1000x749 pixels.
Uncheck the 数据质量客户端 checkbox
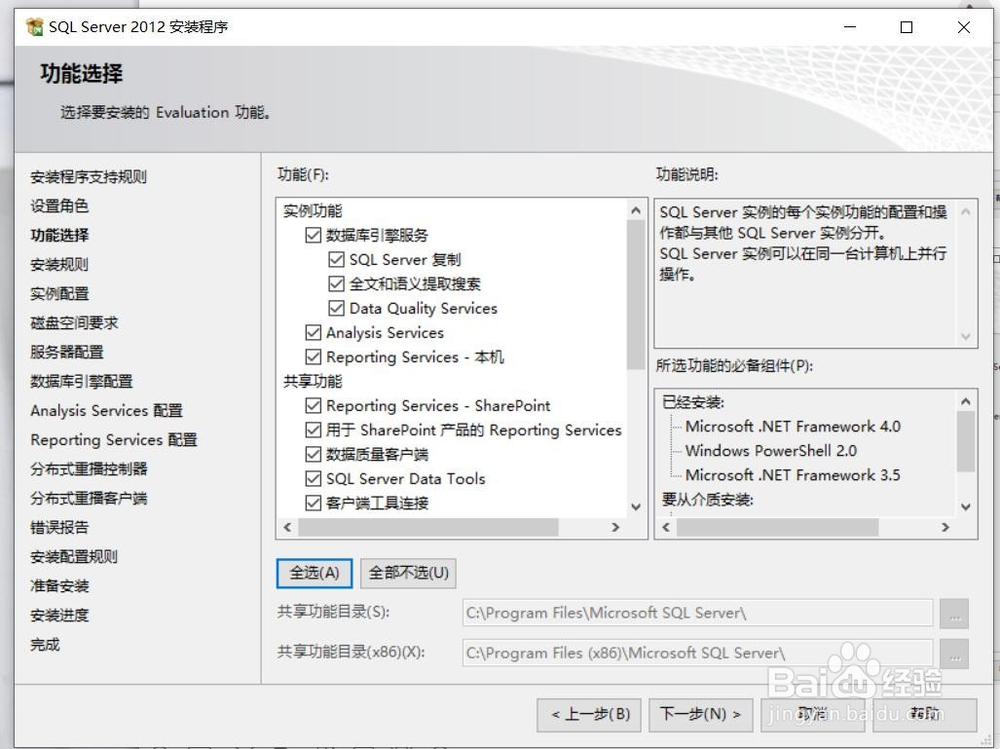coord(313,454)
